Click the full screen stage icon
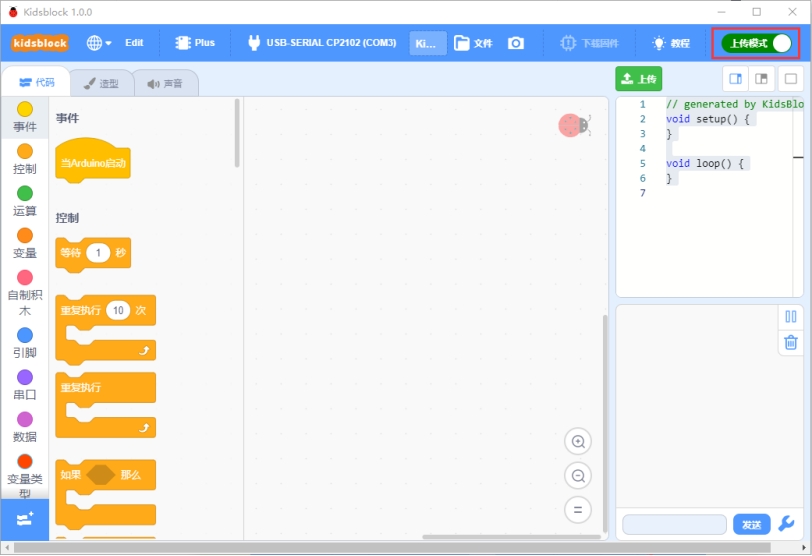812x556 pixels. (x=791, y=79)
